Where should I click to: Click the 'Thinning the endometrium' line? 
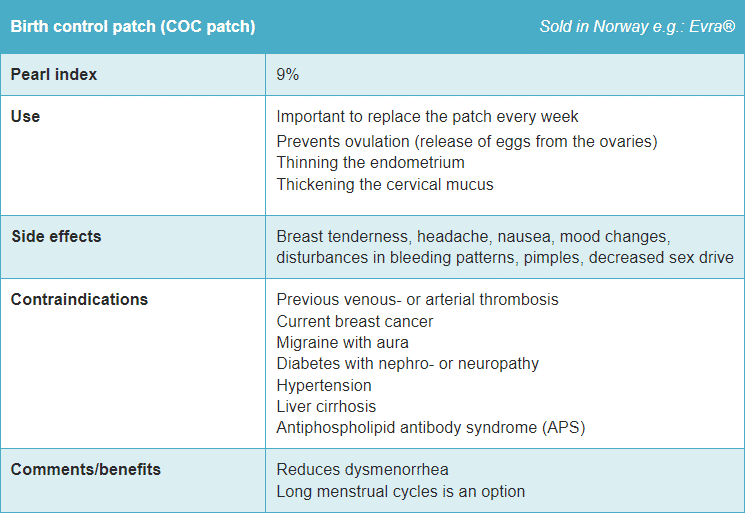(x=370, y=162)
